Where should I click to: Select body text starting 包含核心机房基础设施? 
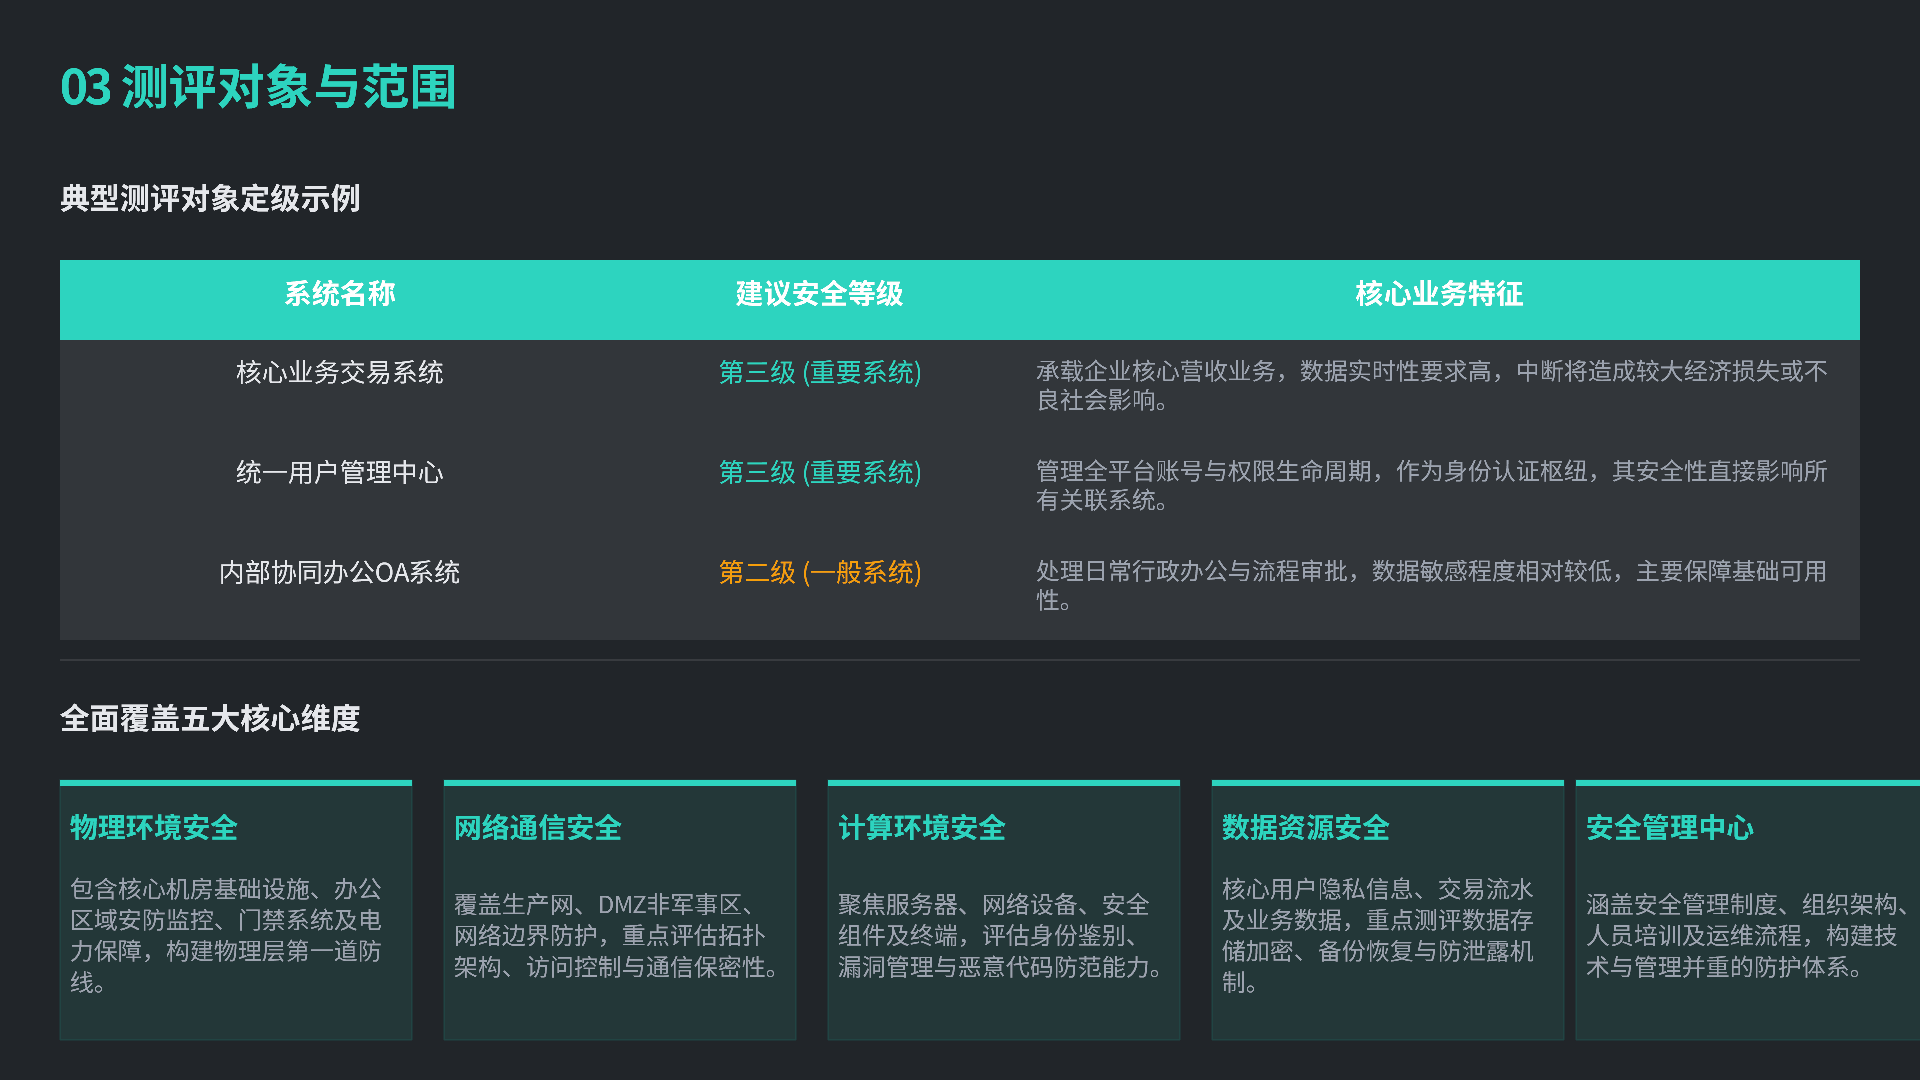click(x=226, y=936)
